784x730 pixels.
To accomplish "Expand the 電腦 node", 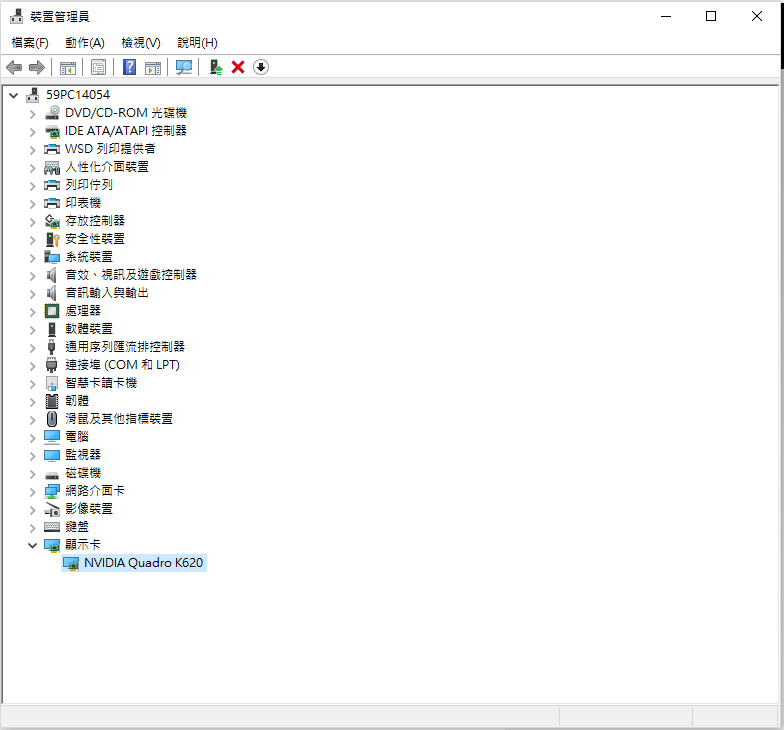I will point(32,438).
